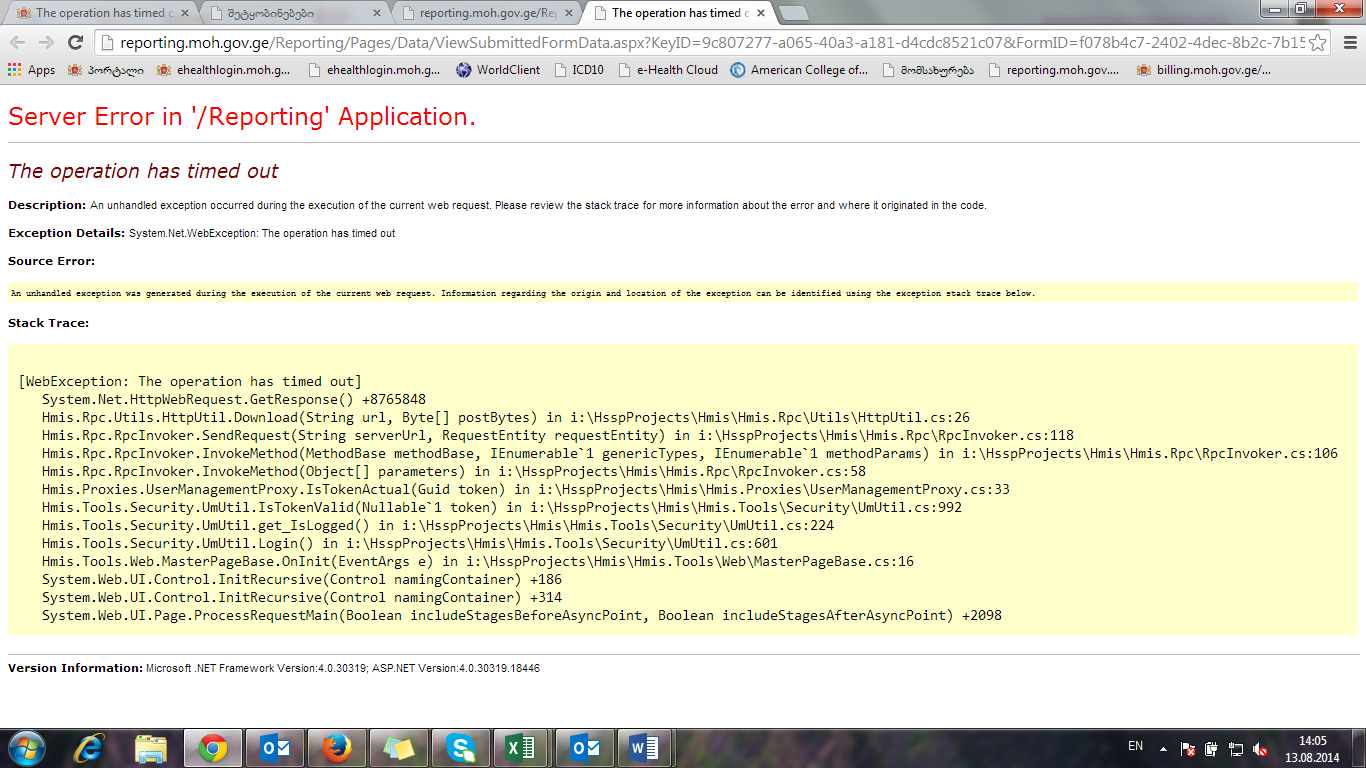
Task: Open Word from the taskbar
Action: [x=645, y=748]
